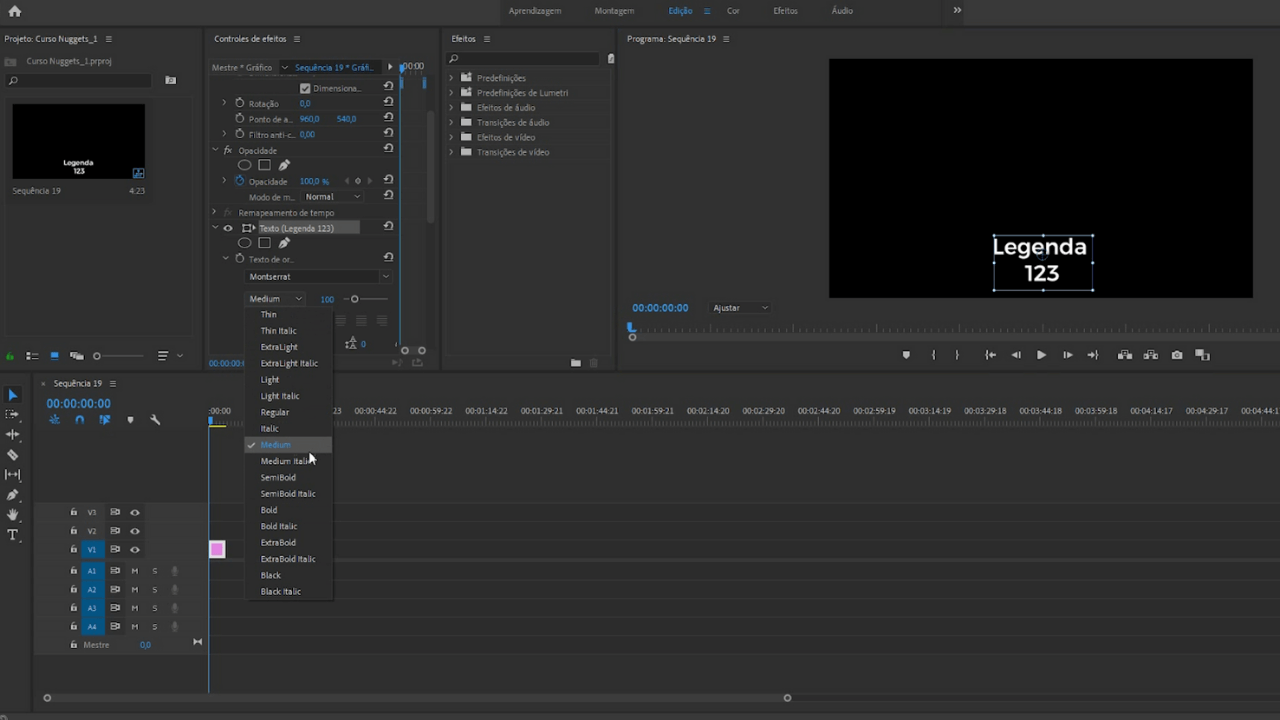
Task: Toggle snap in timeline
Action: pos(80,420)
